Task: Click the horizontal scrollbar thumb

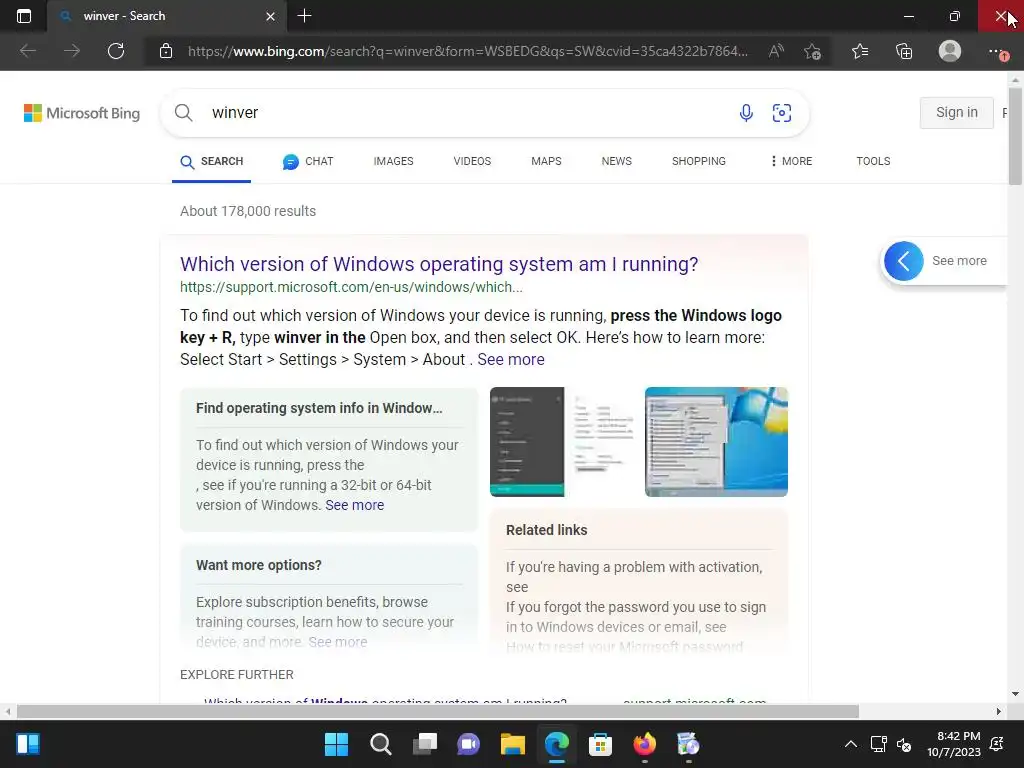Action: pos(438,712)
